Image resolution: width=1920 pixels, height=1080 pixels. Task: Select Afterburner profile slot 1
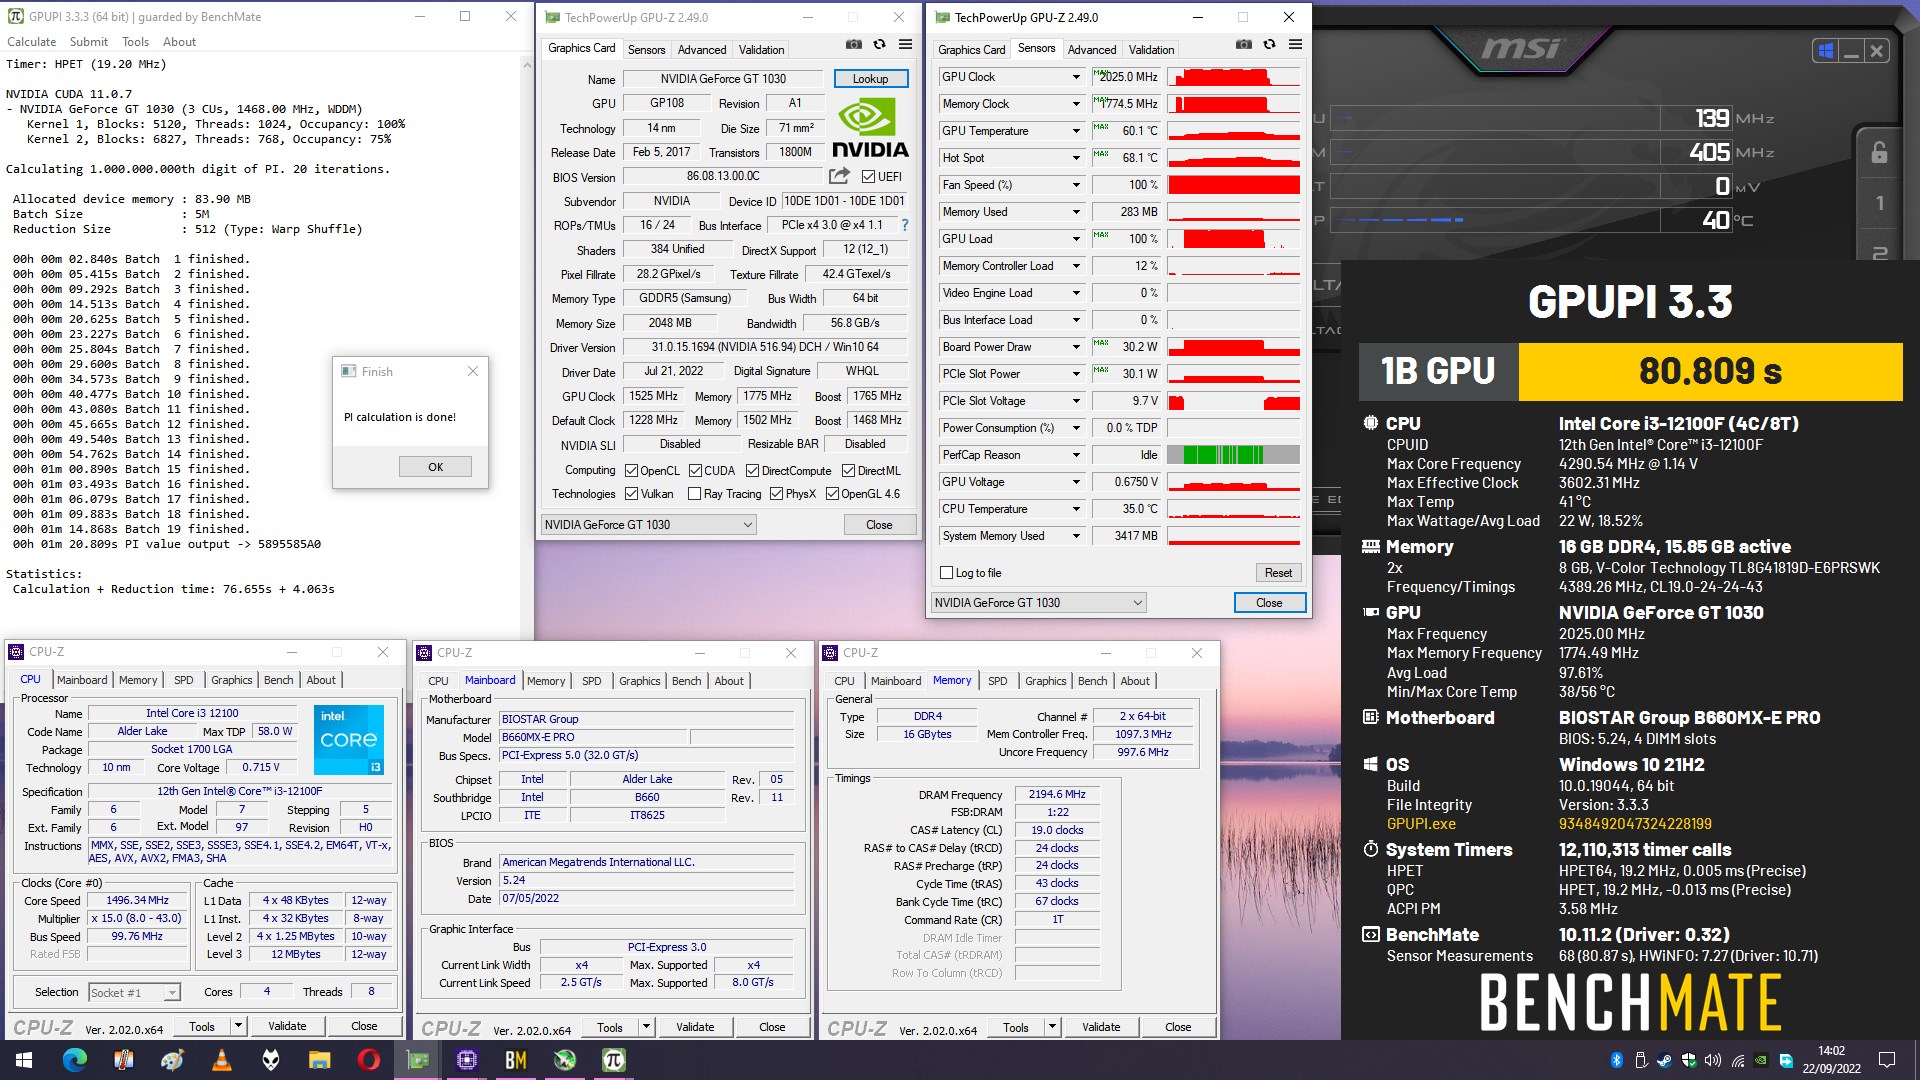1879,203
